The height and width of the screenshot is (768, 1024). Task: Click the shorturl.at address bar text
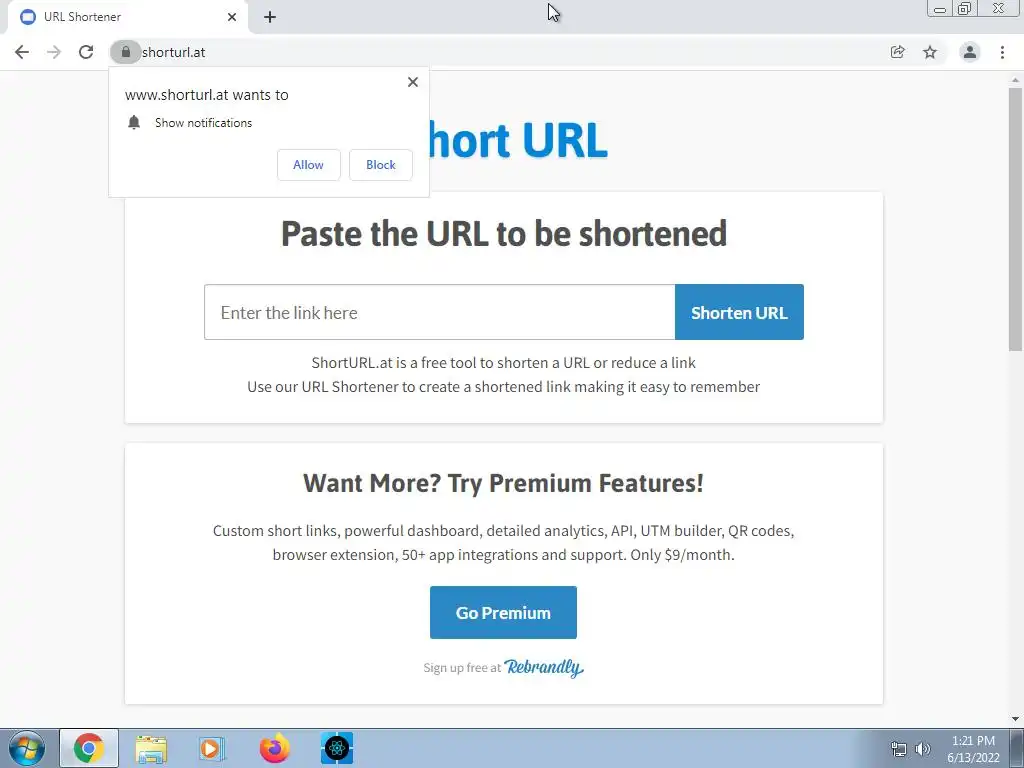(x=174, y=52)
